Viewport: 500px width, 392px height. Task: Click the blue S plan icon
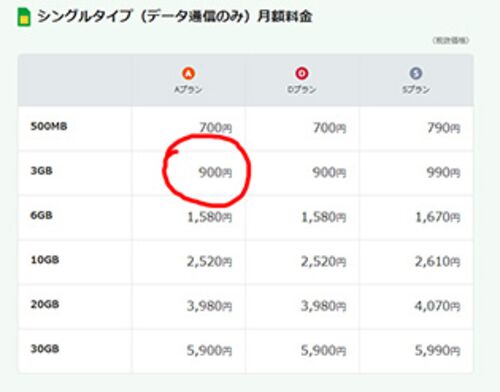416,73
